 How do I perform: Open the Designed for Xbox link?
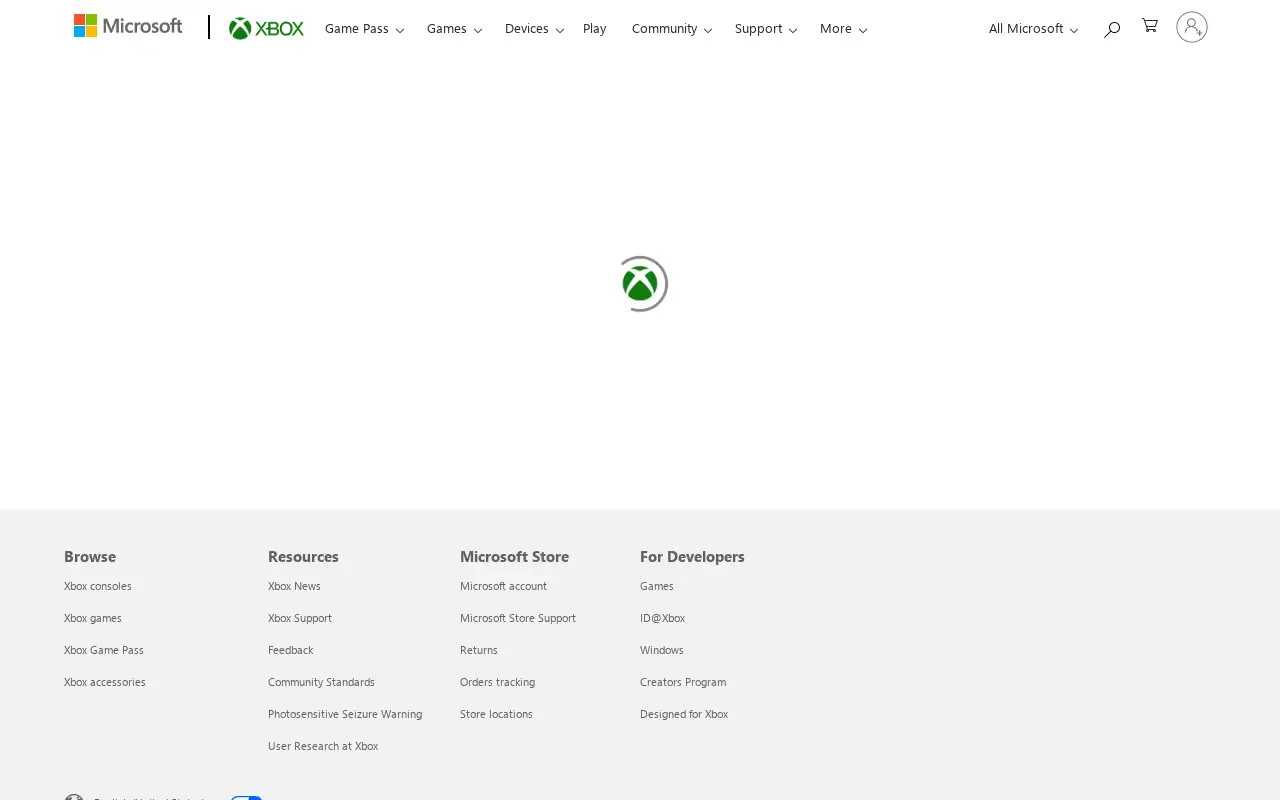684,714
